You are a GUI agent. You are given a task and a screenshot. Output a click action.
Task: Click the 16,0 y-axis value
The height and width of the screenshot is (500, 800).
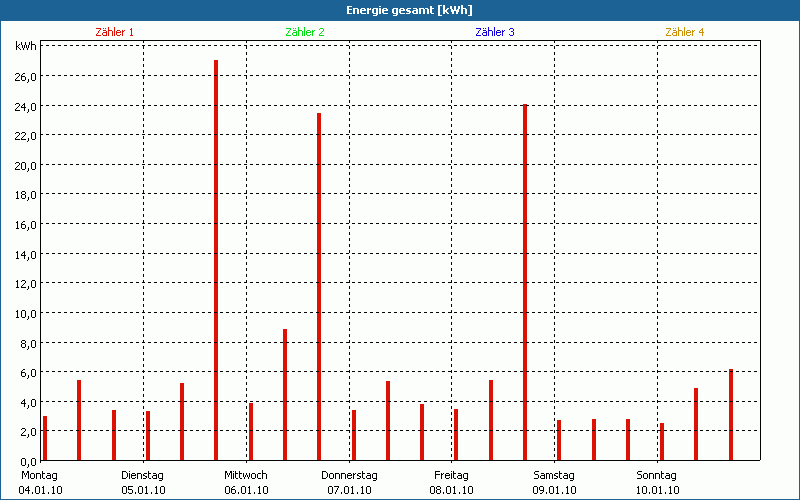point(26,224)
